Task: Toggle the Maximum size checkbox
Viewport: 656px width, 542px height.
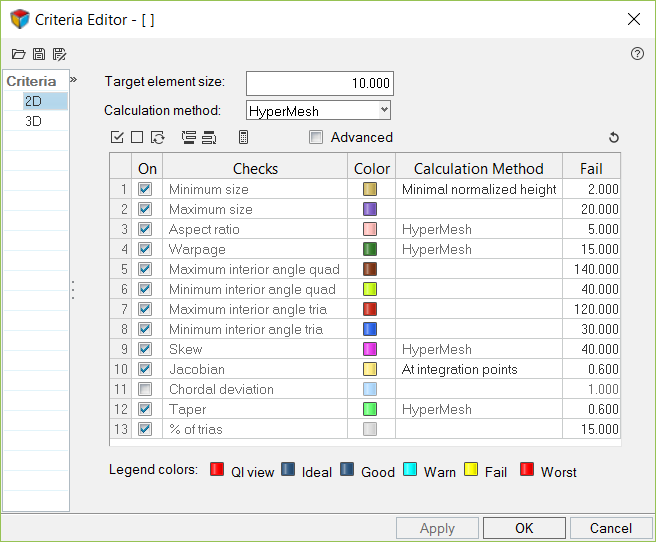Action: point(145,209)
